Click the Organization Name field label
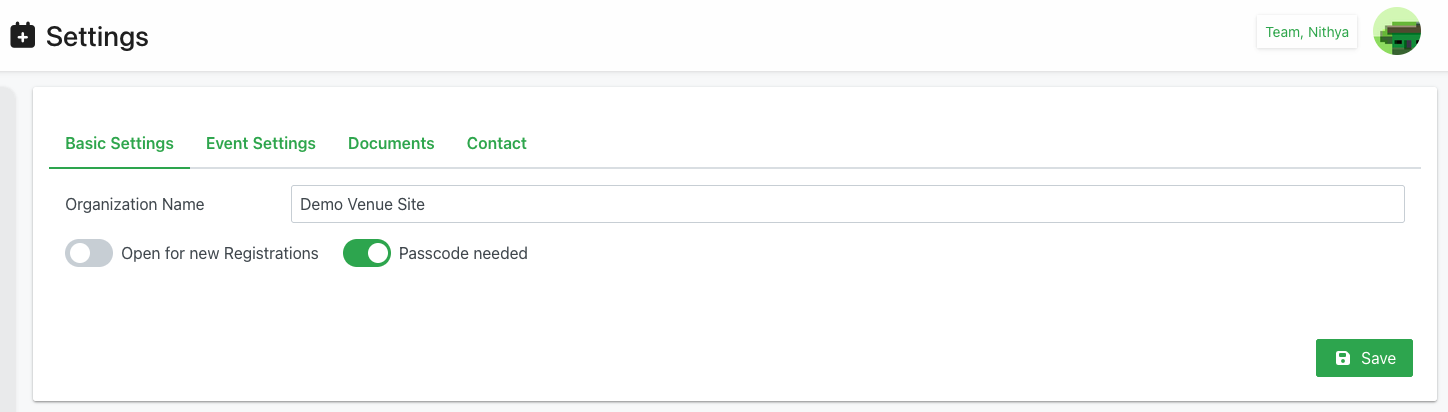Image resolution: width=1448 pixels, height=412 pixels. click(135, 204)
